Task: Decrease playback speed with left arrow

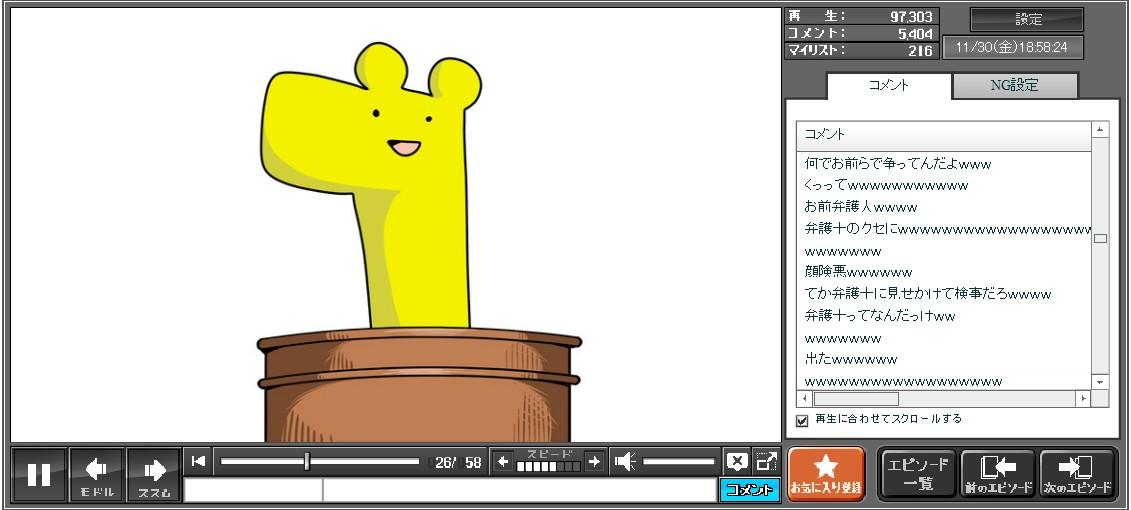Action: 503,461
